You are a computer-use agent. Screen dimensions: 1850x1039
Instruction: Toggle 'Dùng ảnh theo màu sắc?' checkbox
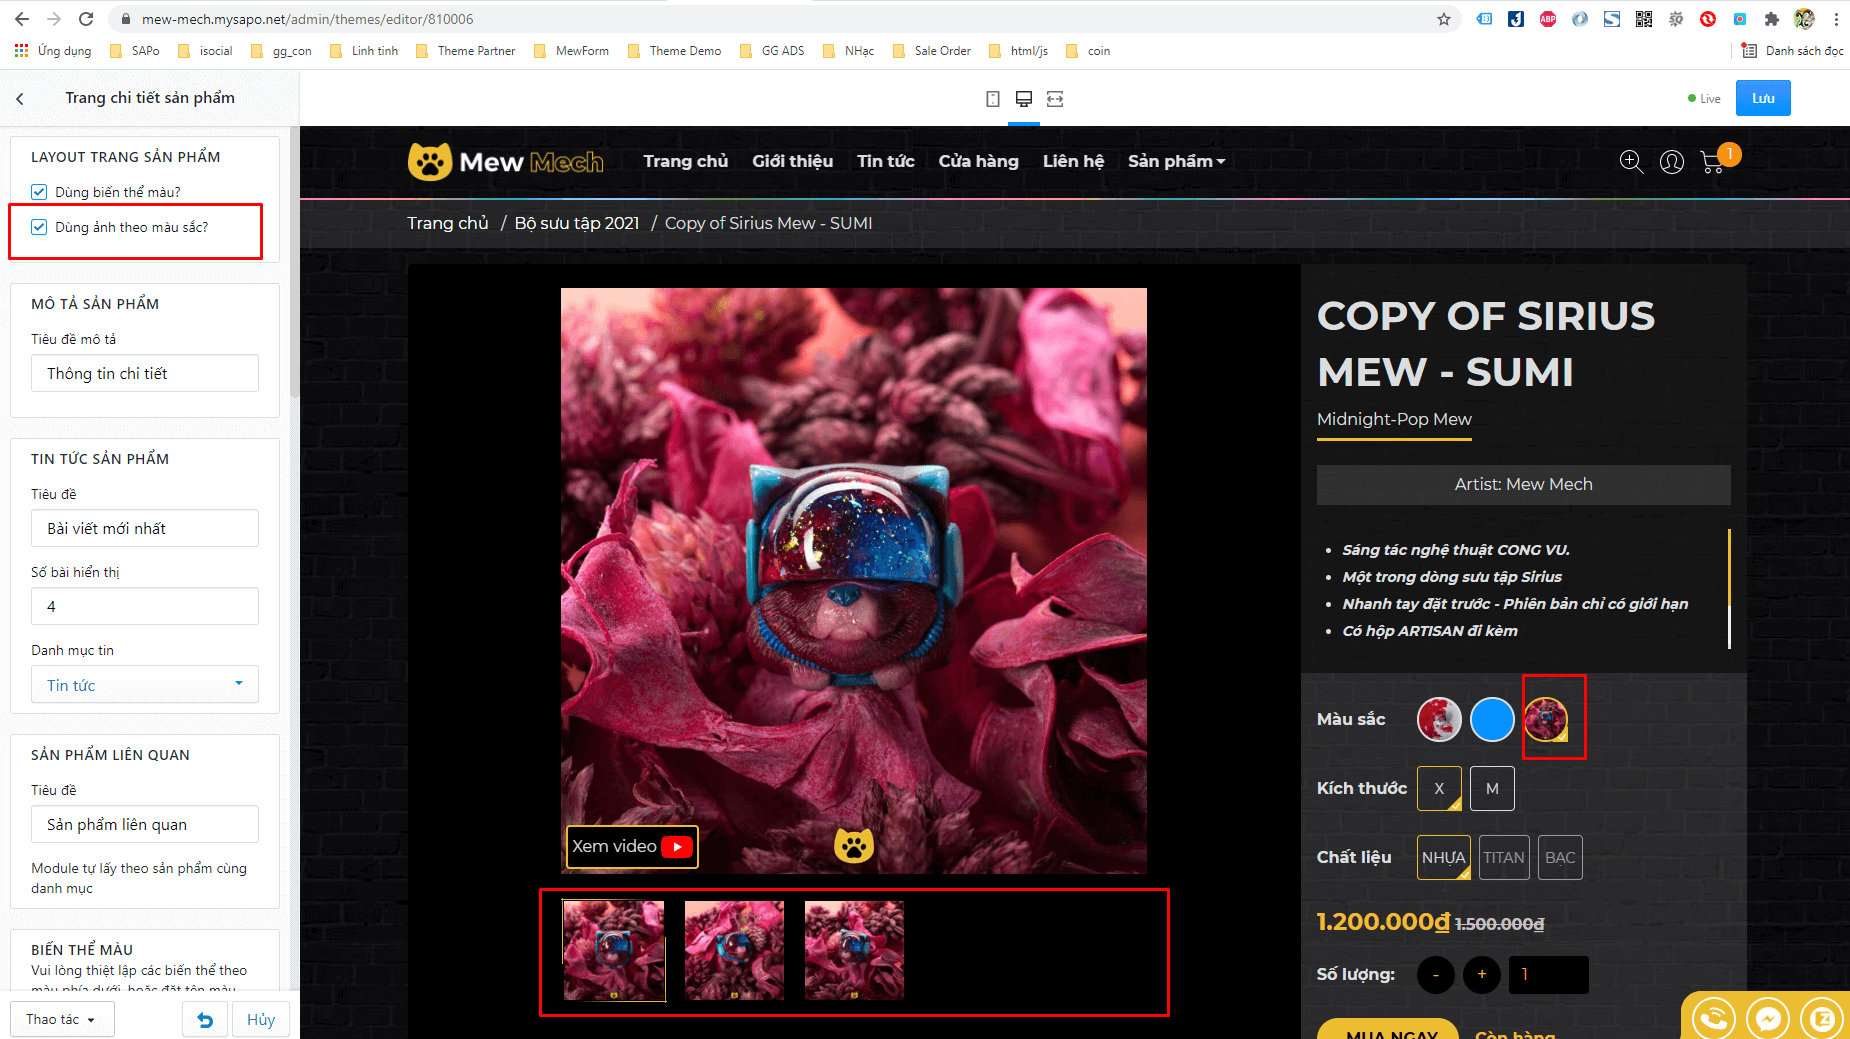coord(39,227)
